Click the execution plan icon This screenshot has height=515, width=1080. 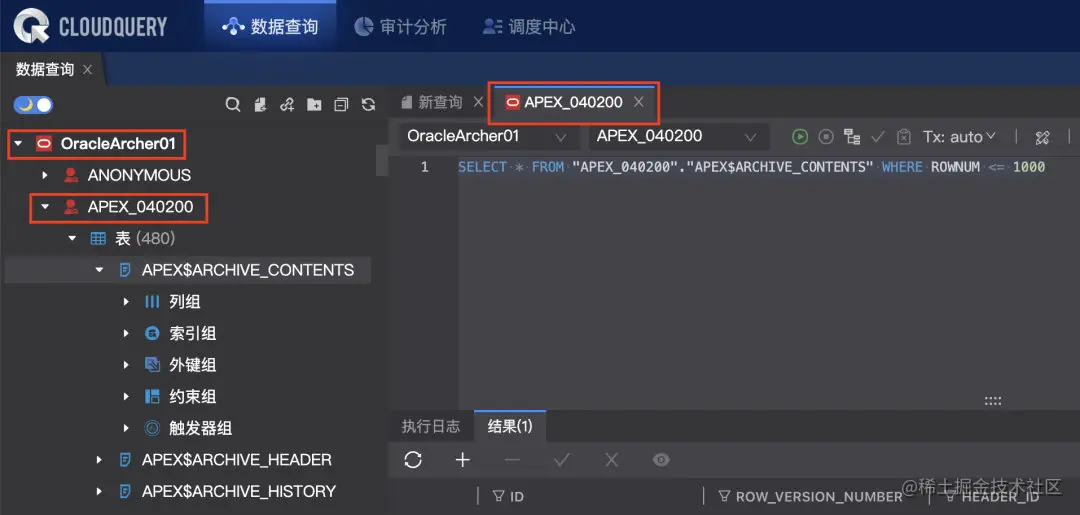[x=852, y=136]
